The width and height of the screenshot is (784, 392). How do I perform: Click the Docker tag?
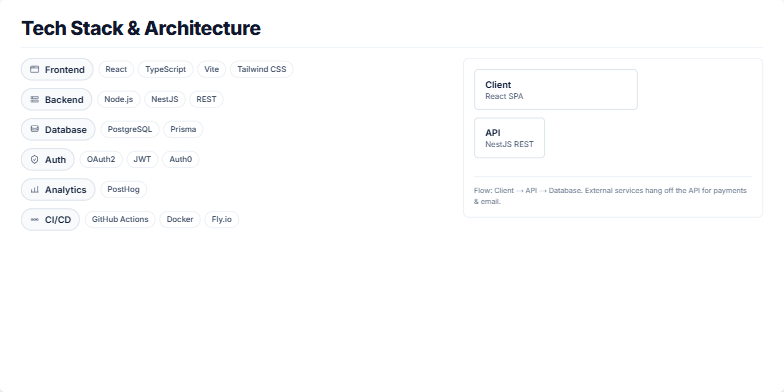[x=180, y=220]
